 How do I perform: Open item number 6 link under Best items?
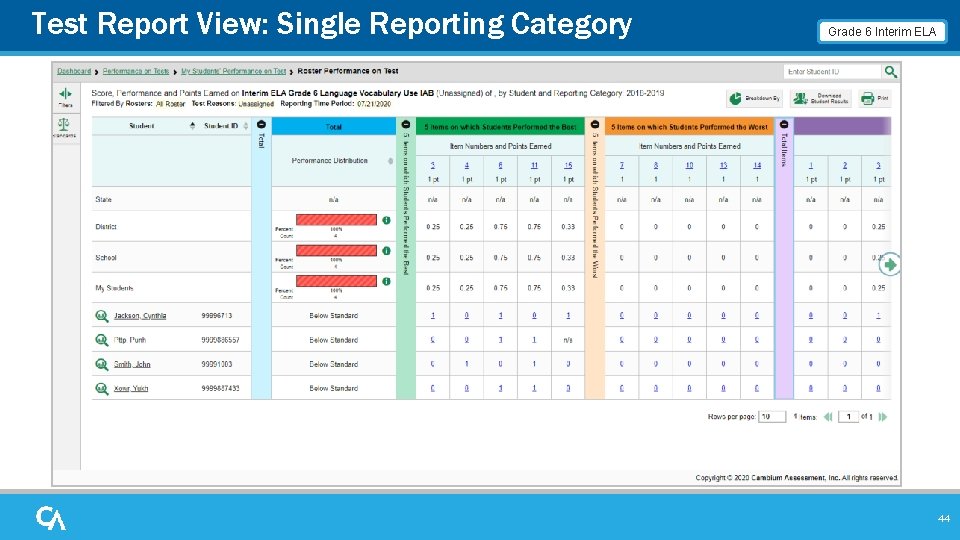500,165
